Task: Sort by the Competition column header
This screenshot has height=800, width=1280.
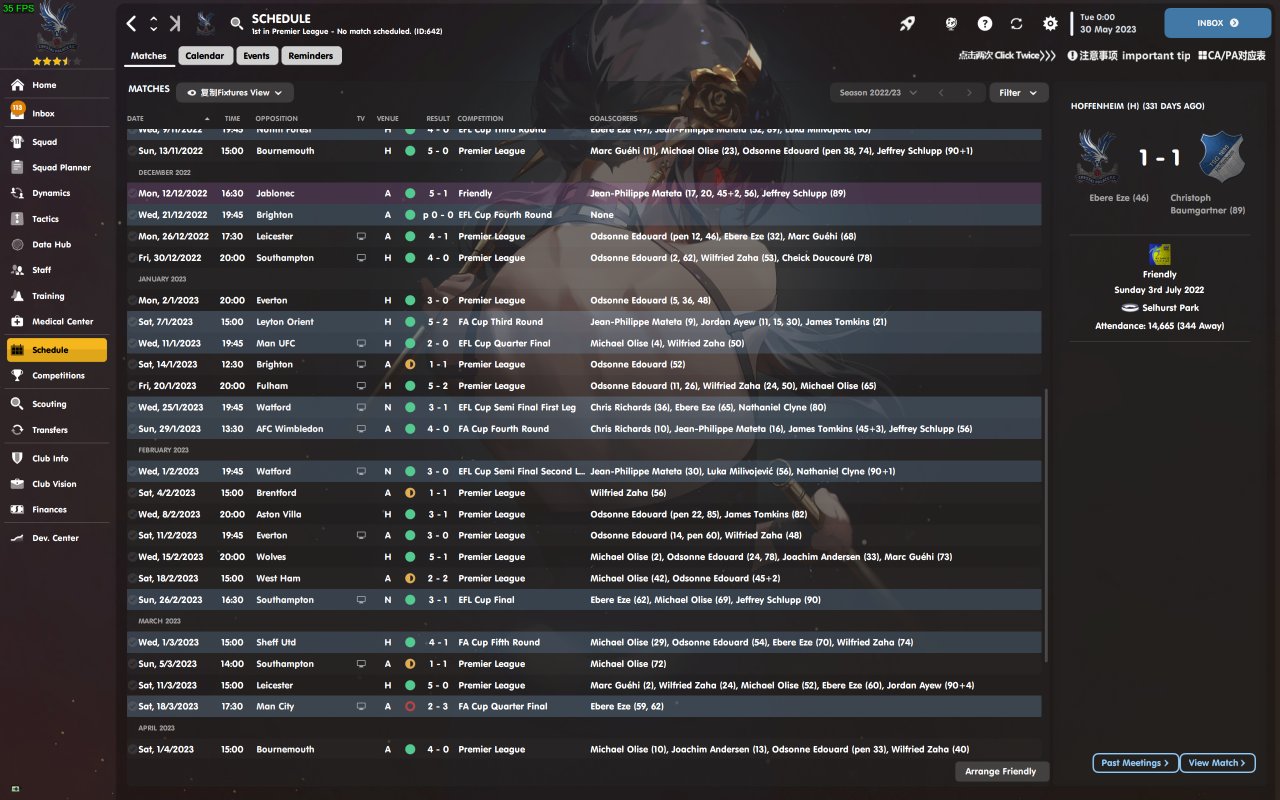Action: [481, 119]
